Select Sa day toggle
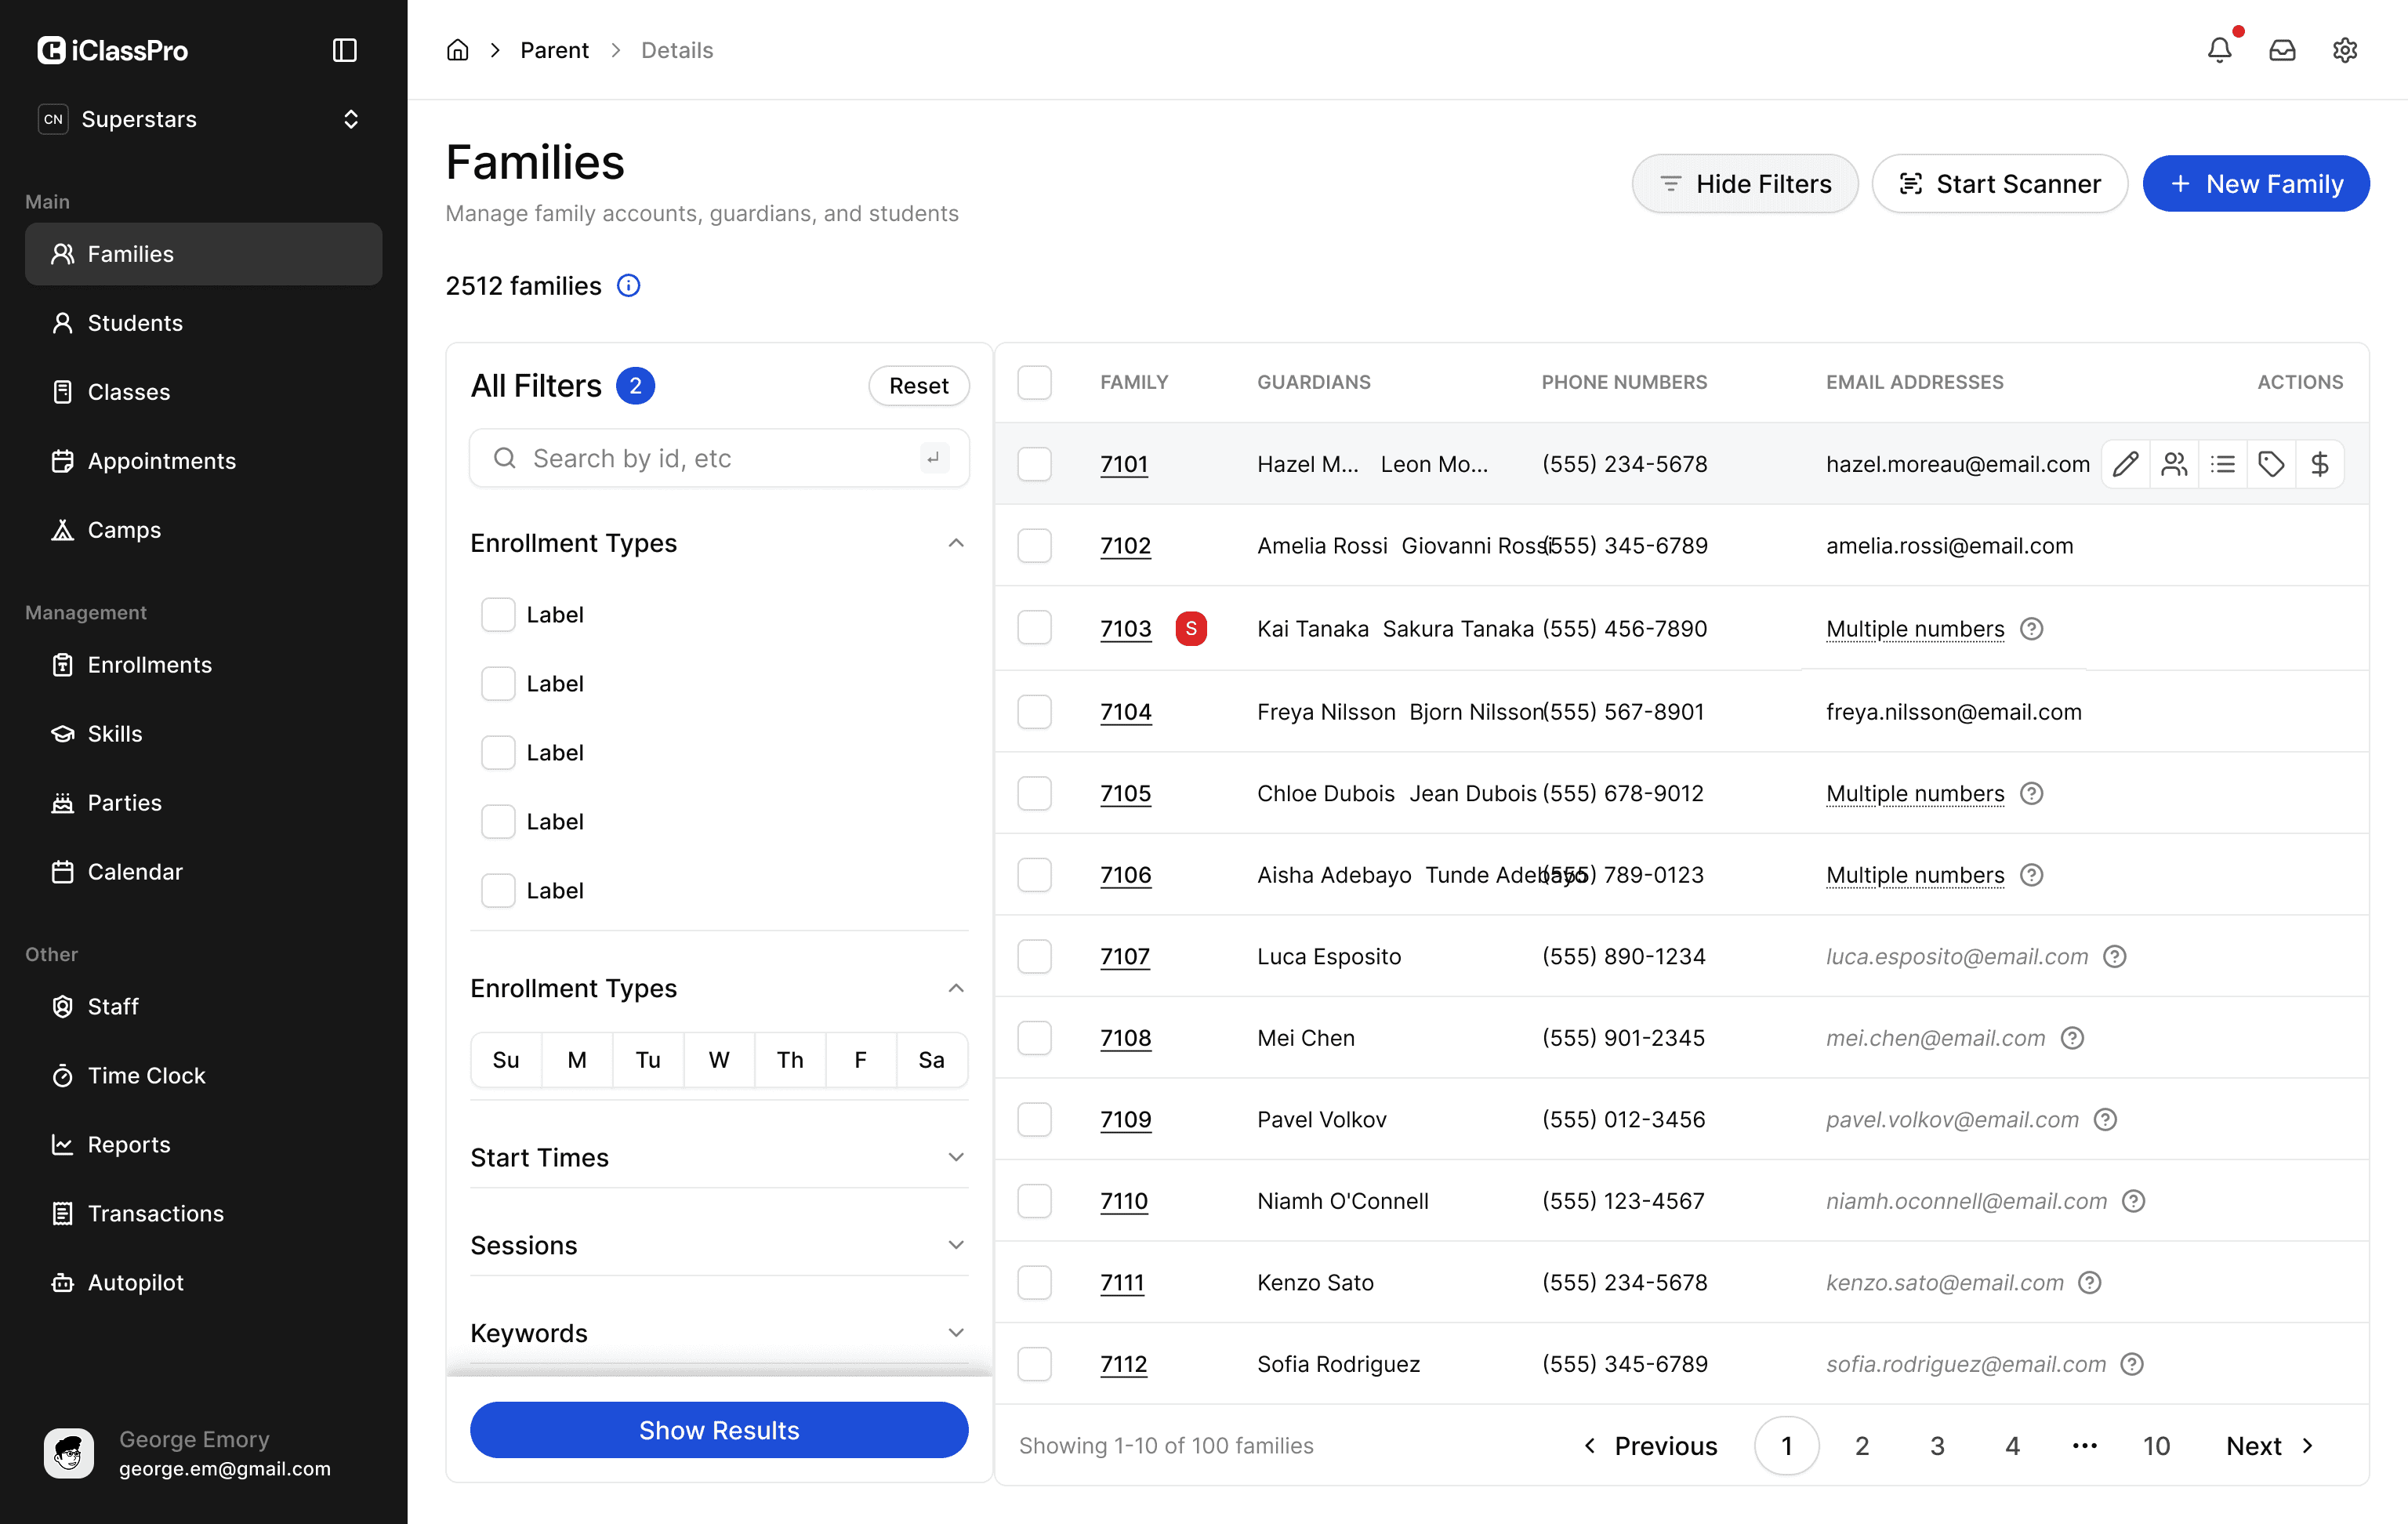The image size is (2408, 1524). tap(931, 1060)
